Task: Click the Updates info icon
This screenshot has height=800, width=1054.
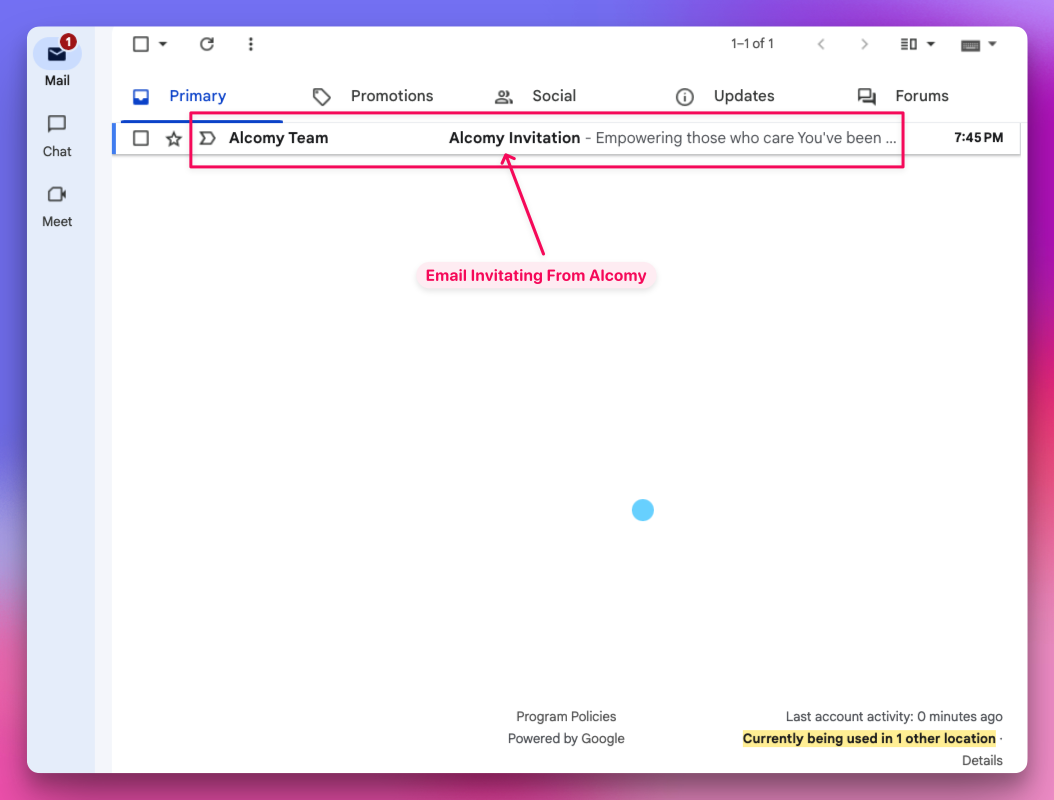Action: coord(684,97)
